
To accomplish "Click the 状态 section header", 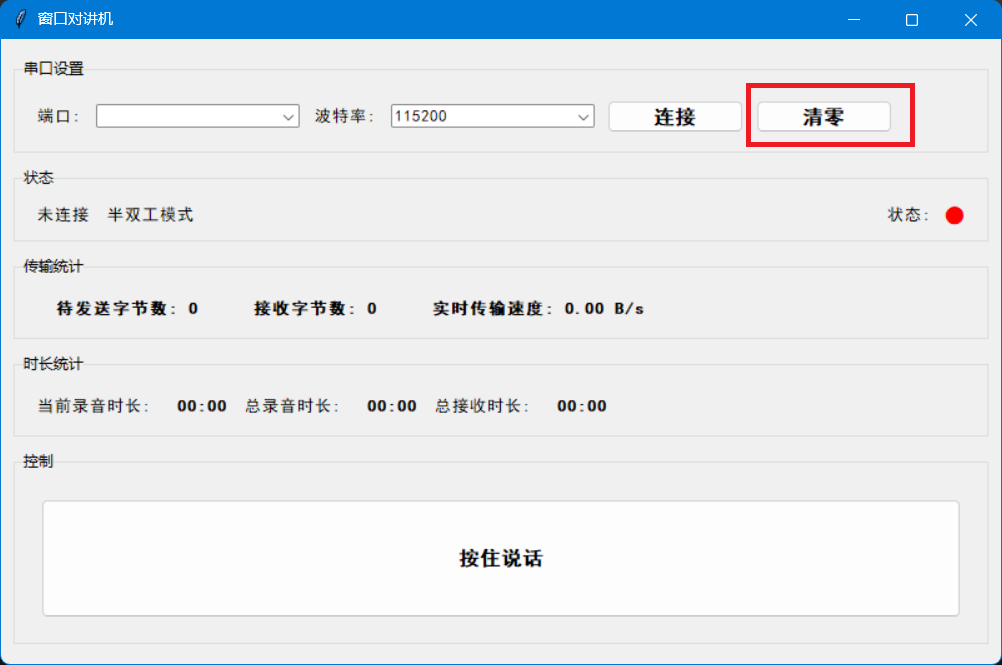I will click(38, 177).
